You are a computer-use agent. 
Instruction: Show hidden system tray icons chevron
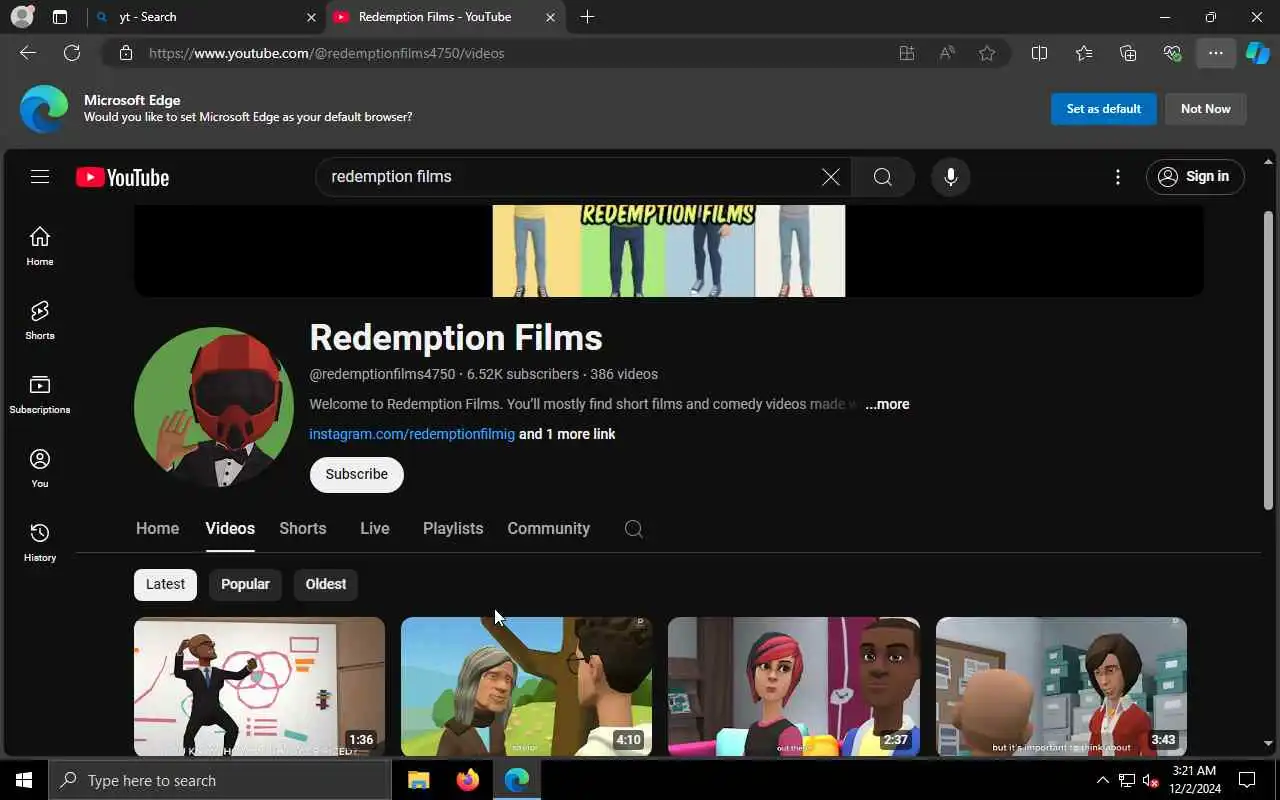(x=1103, y=780)
